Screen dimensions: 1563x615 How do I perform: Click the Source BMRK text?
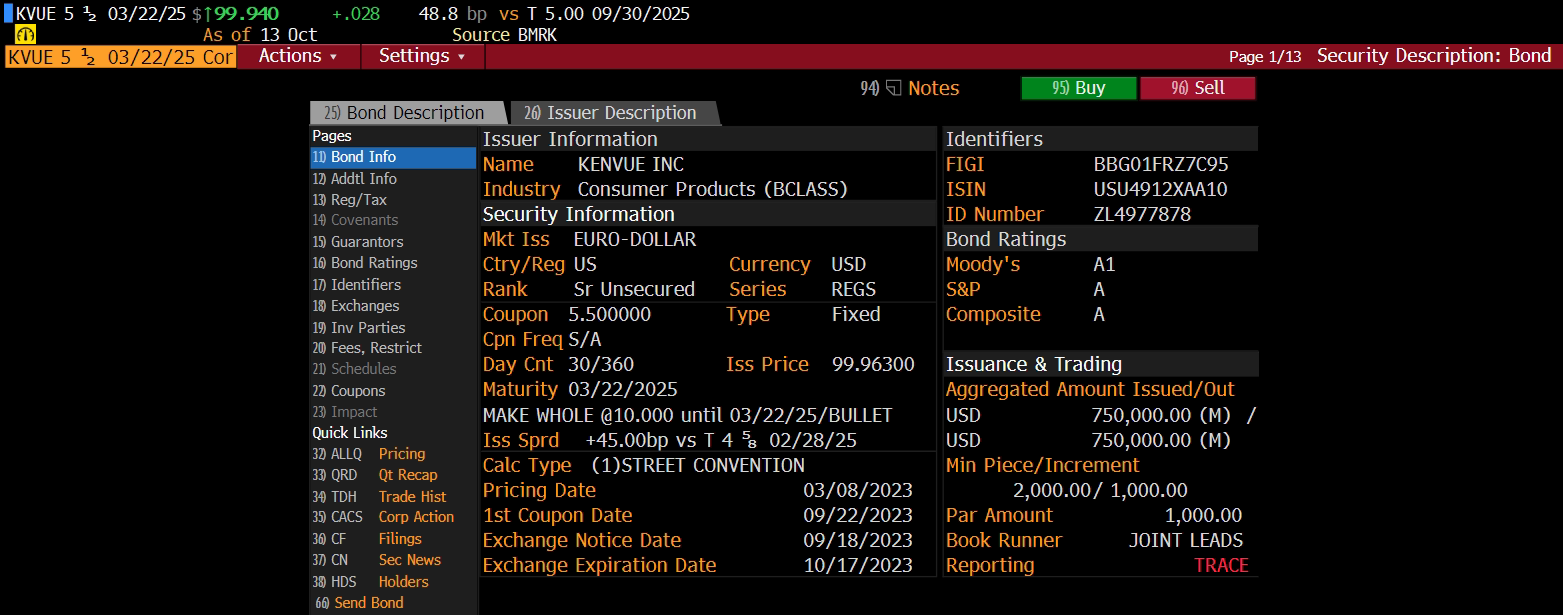tap(504, 35)
